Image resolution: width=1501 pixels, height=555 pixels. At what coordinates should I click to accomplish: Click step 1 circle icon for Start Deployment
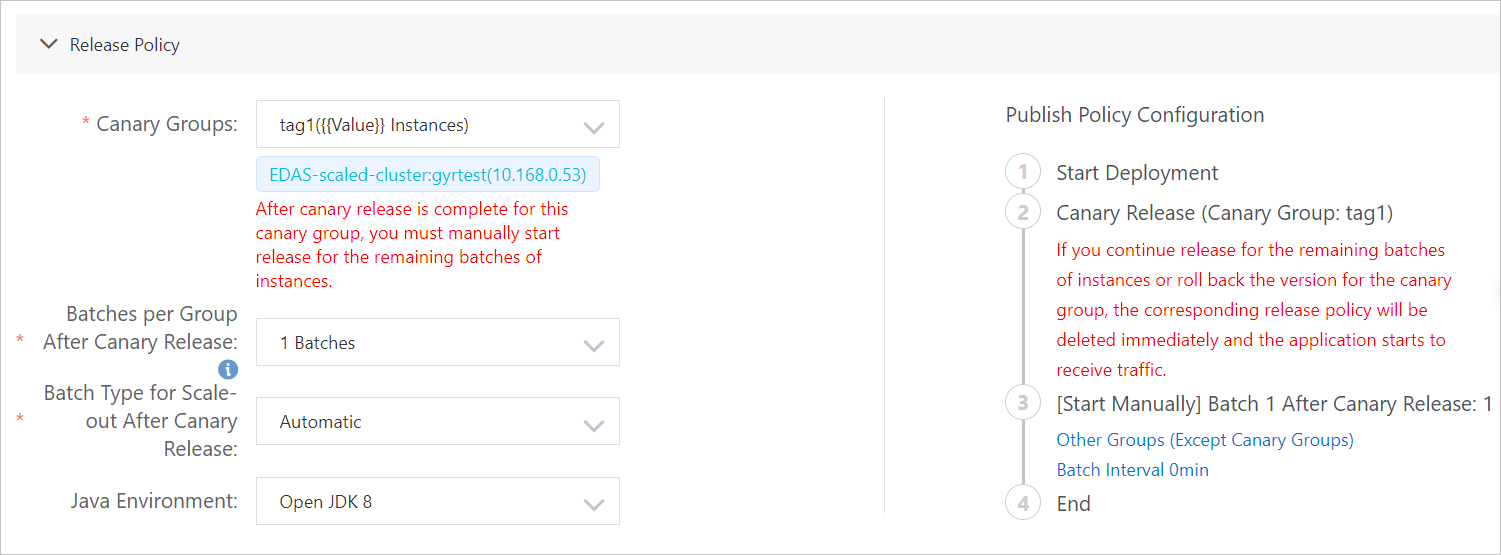click(1022, 173)
